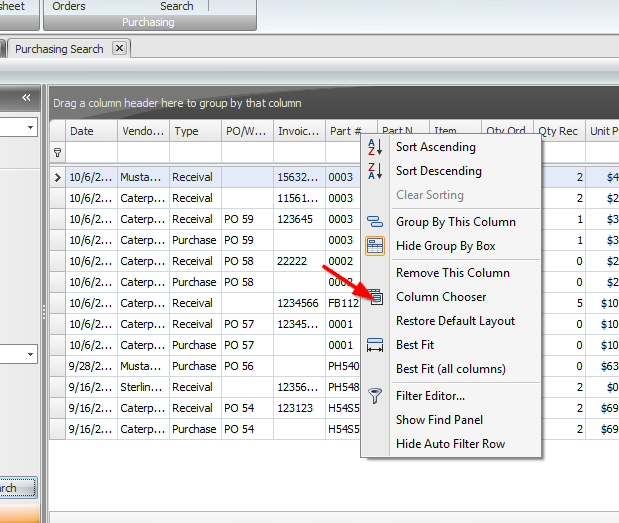
Task: Click the group by box drag area text
Action: click(177, 103)
